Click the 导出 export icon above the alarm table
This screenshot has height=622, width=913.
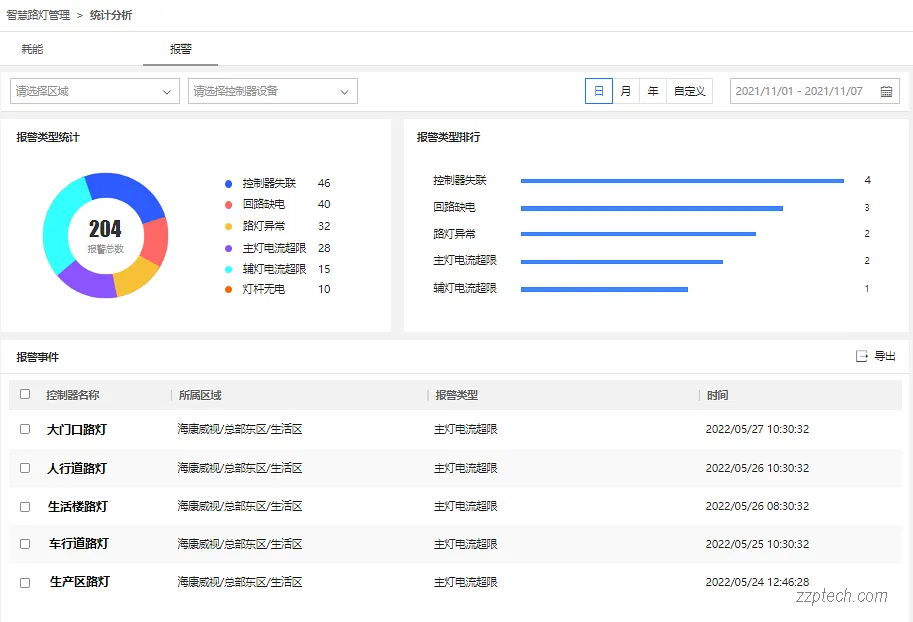(x=863, y=357)
